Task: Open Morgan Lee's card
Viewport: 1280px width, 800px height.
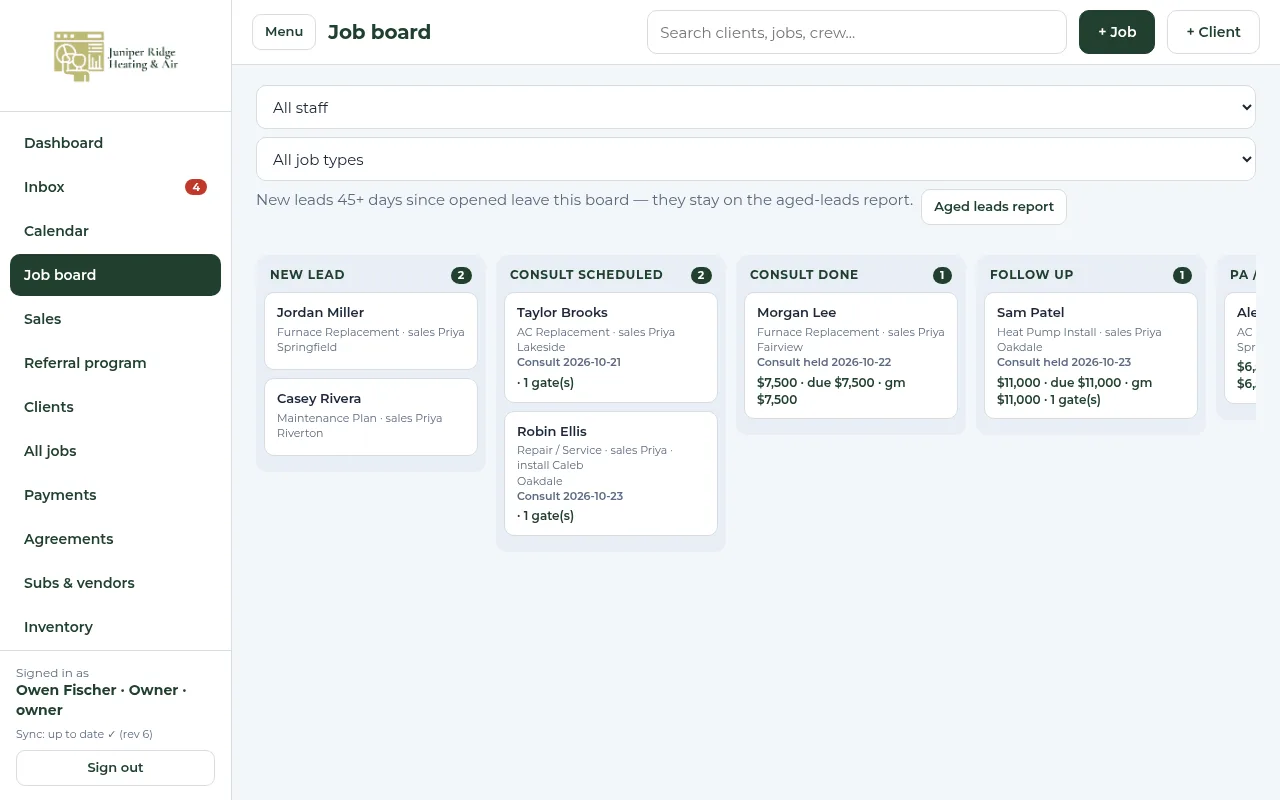Action: [851, 355]
